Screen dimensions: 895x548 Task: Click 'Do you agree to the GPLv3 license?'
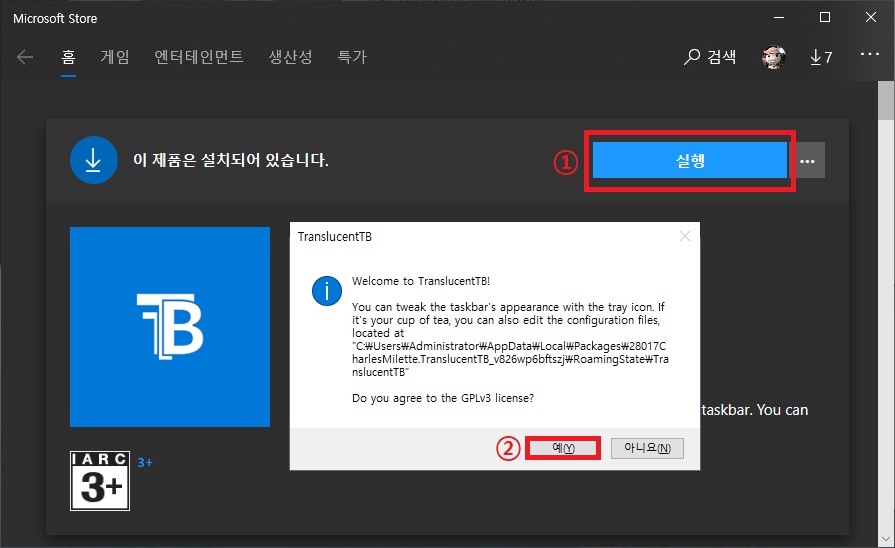pos(443,398)
